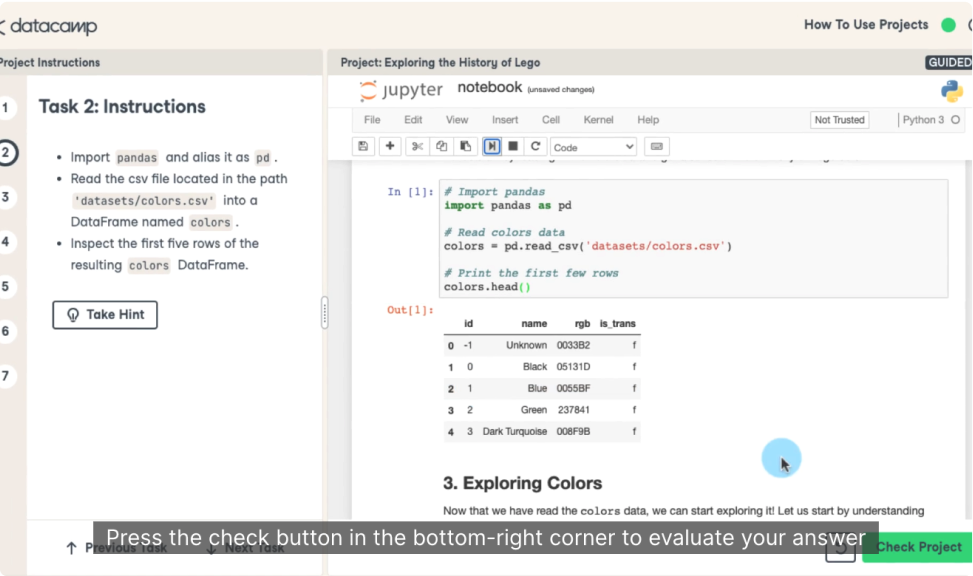Image resolution: width=973 pixels, height=576 pixels.
Task: Select task 5 in the task list
Action: [9, 285]
